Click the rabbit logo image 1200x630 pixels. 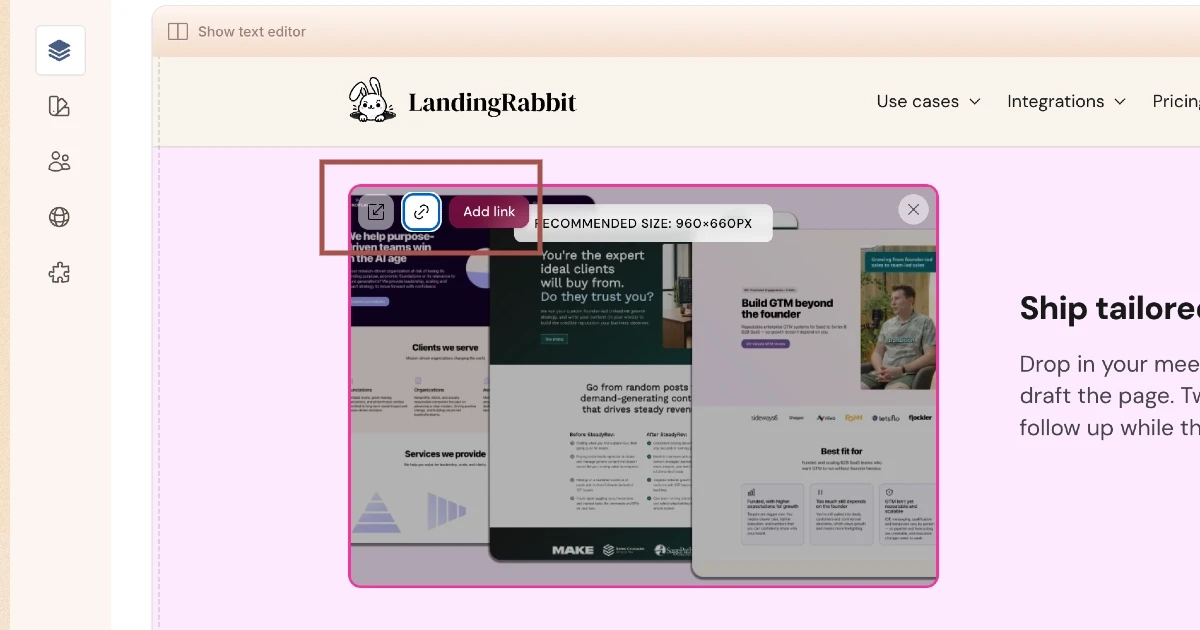coord(372,101)
